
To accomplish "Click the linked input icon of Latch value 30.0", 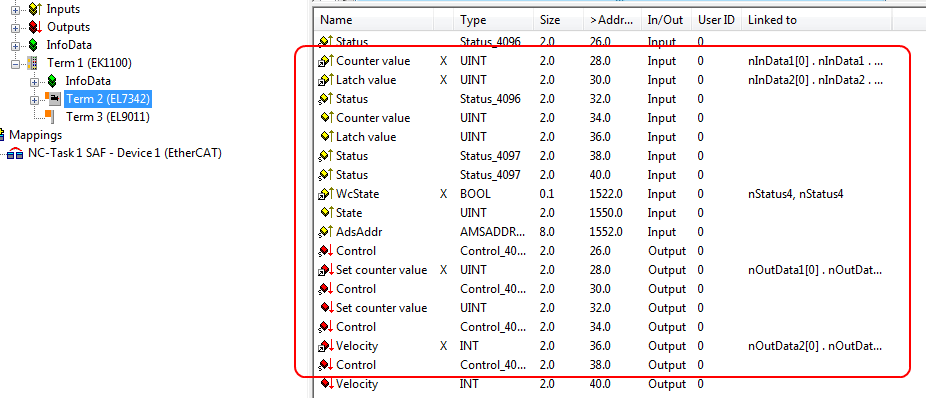I will tap(326, 80).
